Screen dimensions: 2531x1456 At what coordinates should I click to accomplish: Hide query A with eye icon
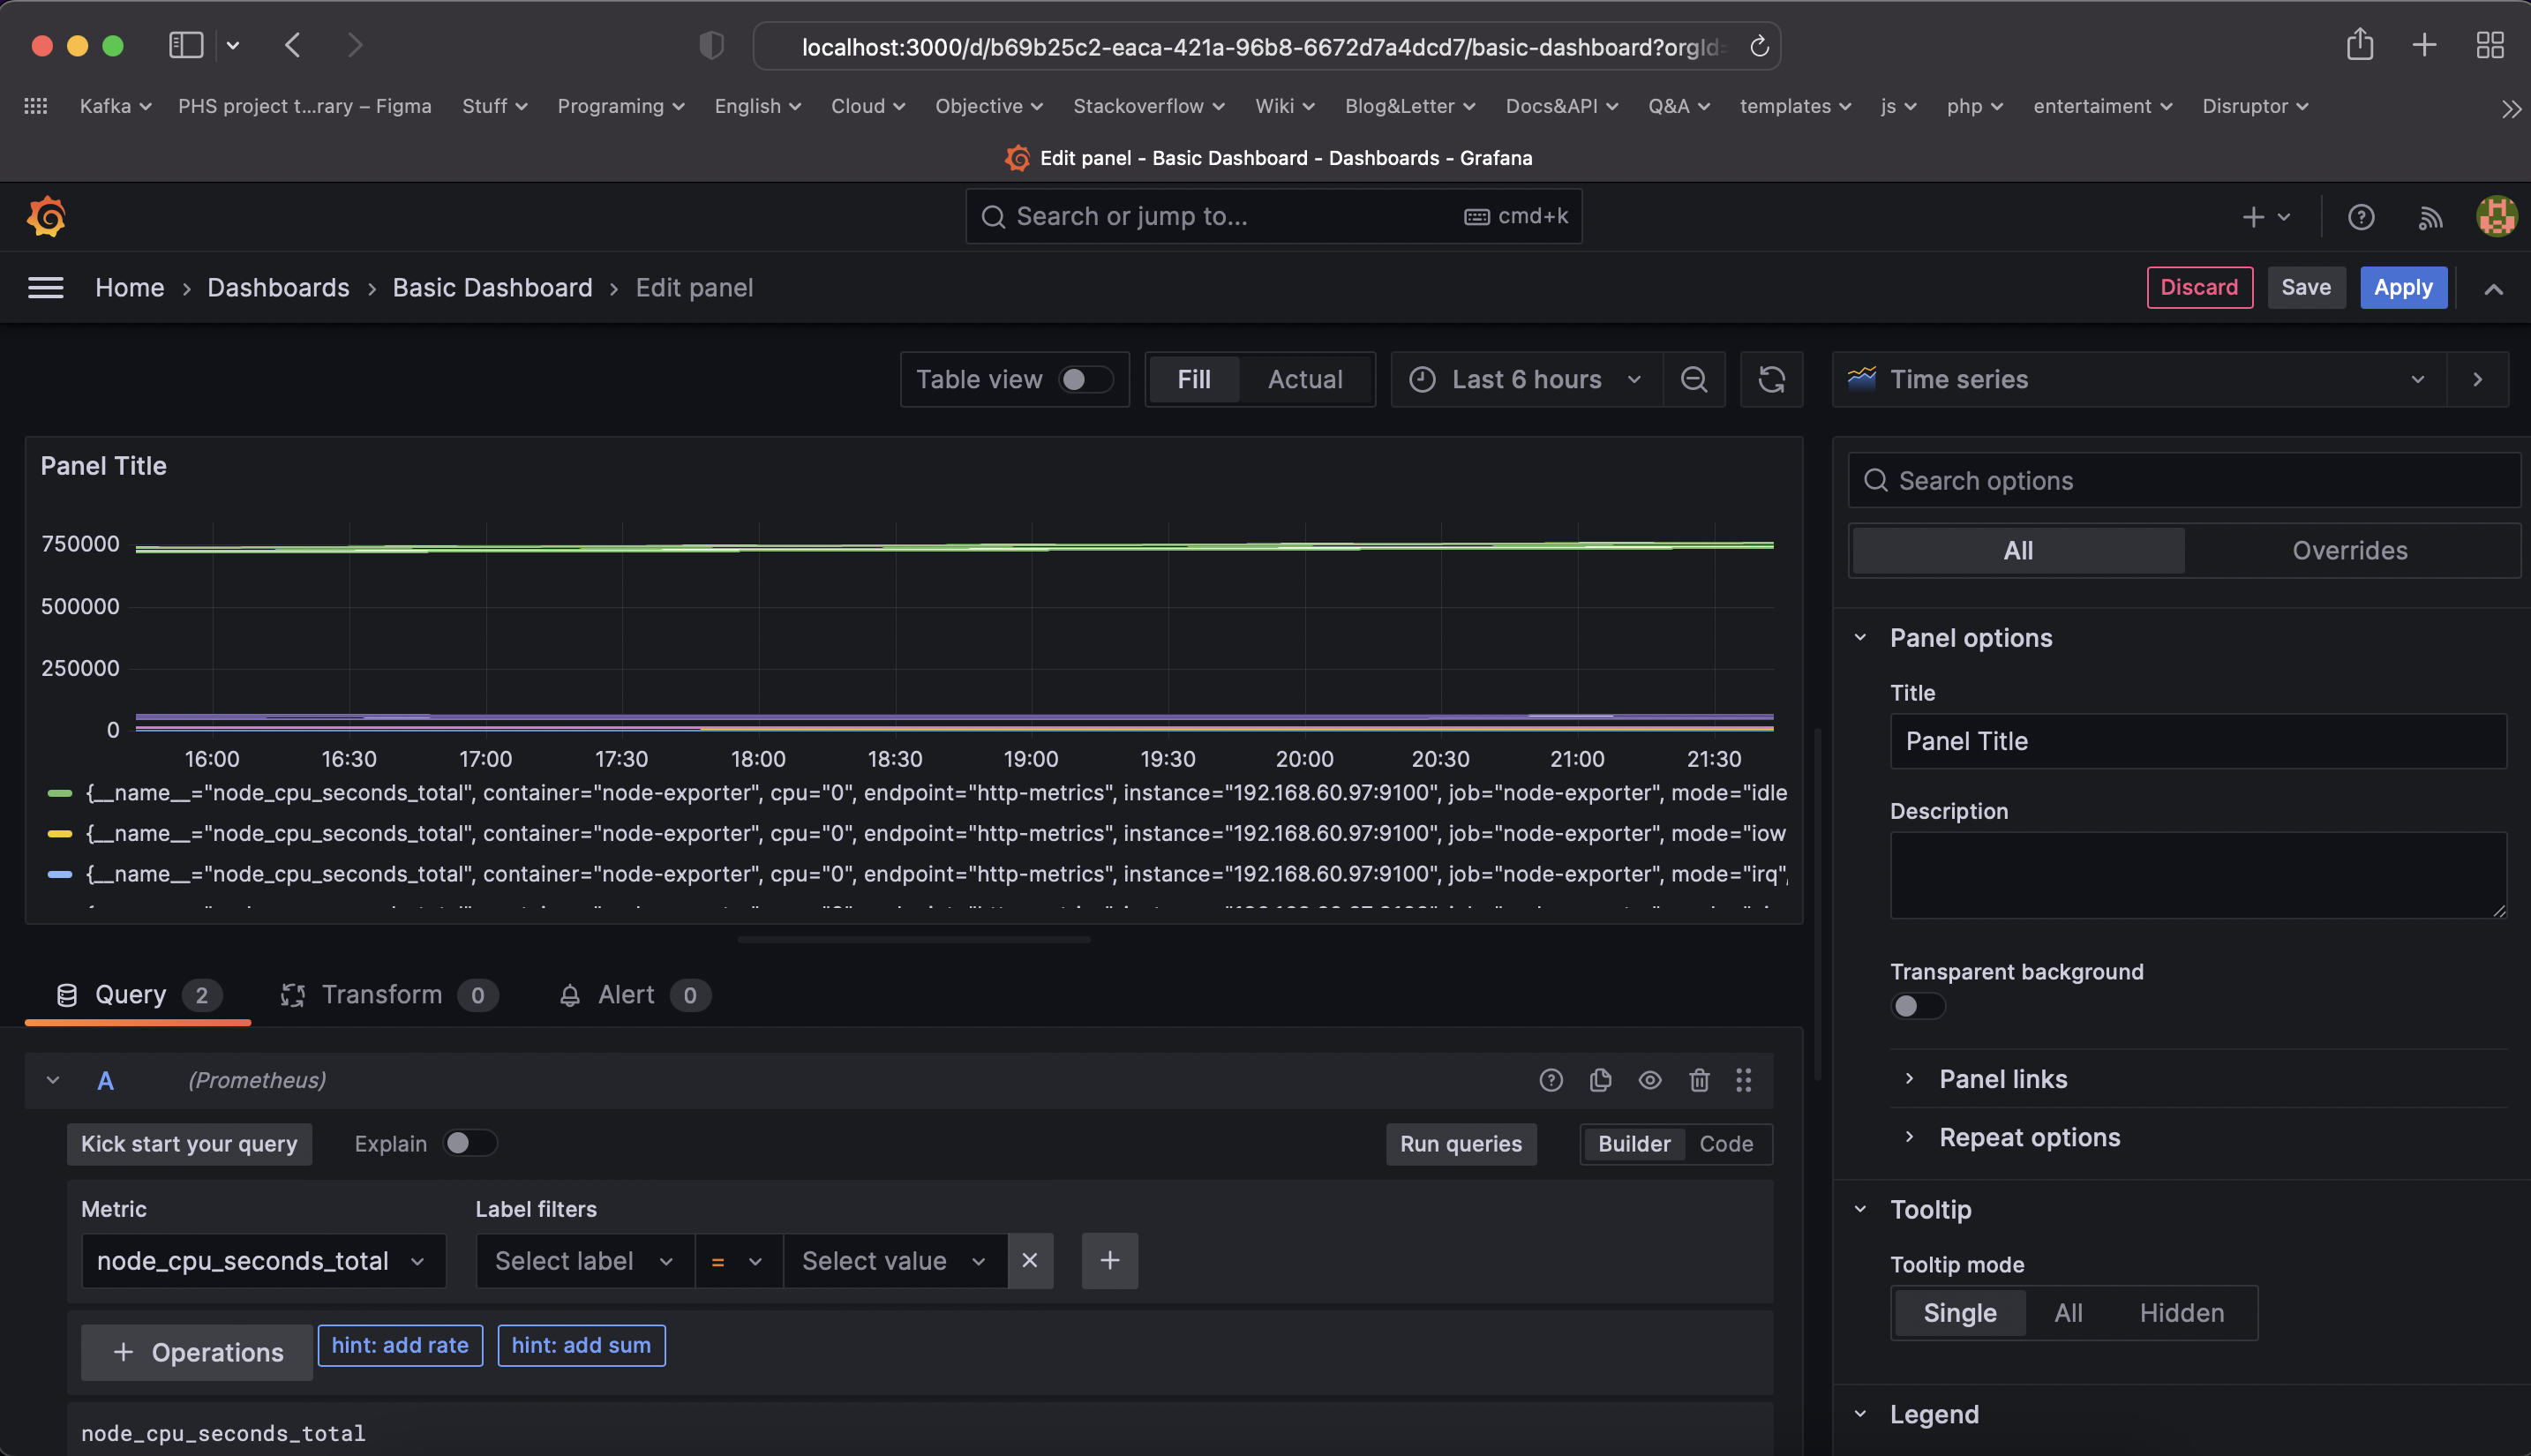(x=1650, y=1080)
